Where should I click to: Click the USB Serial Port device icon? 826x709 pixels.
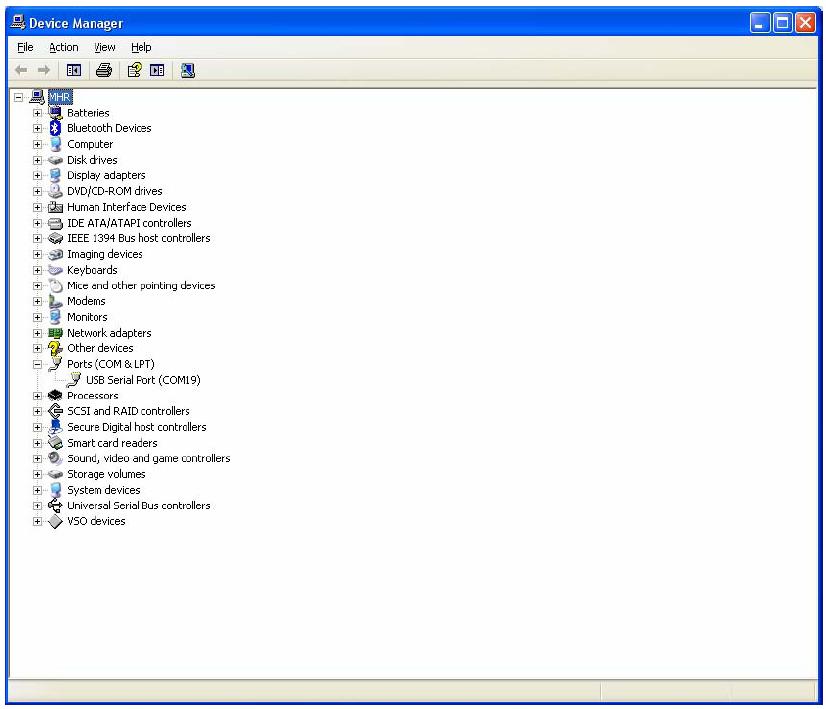74,380
